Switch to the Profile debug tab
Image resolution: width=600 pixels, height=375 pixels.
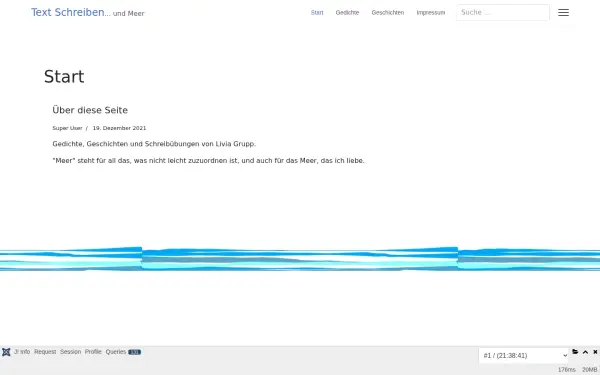click(x=93, y=352)
